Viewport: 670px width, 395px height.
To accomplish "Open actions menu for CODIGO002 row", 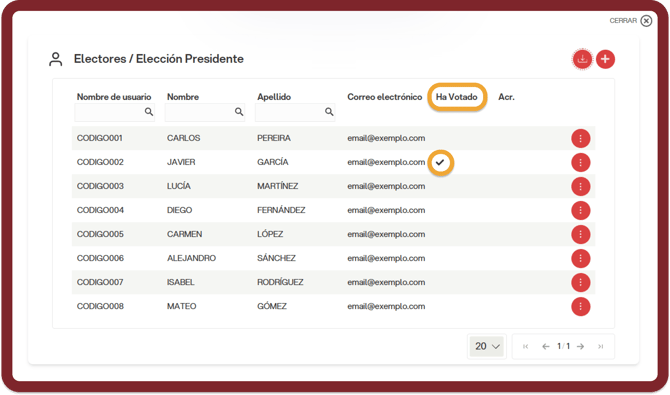I will pyautogui.click(x=580, y=162).
